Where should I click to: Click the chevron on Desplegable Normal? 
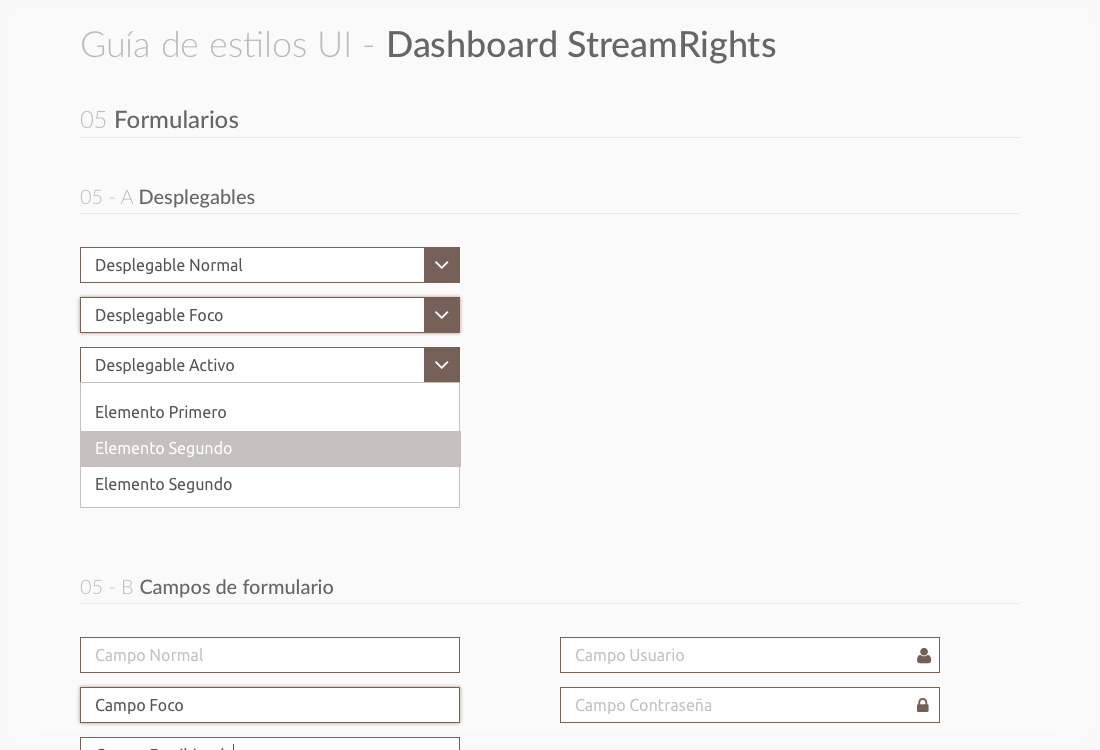pyautogui.click(x=441, y=265)
